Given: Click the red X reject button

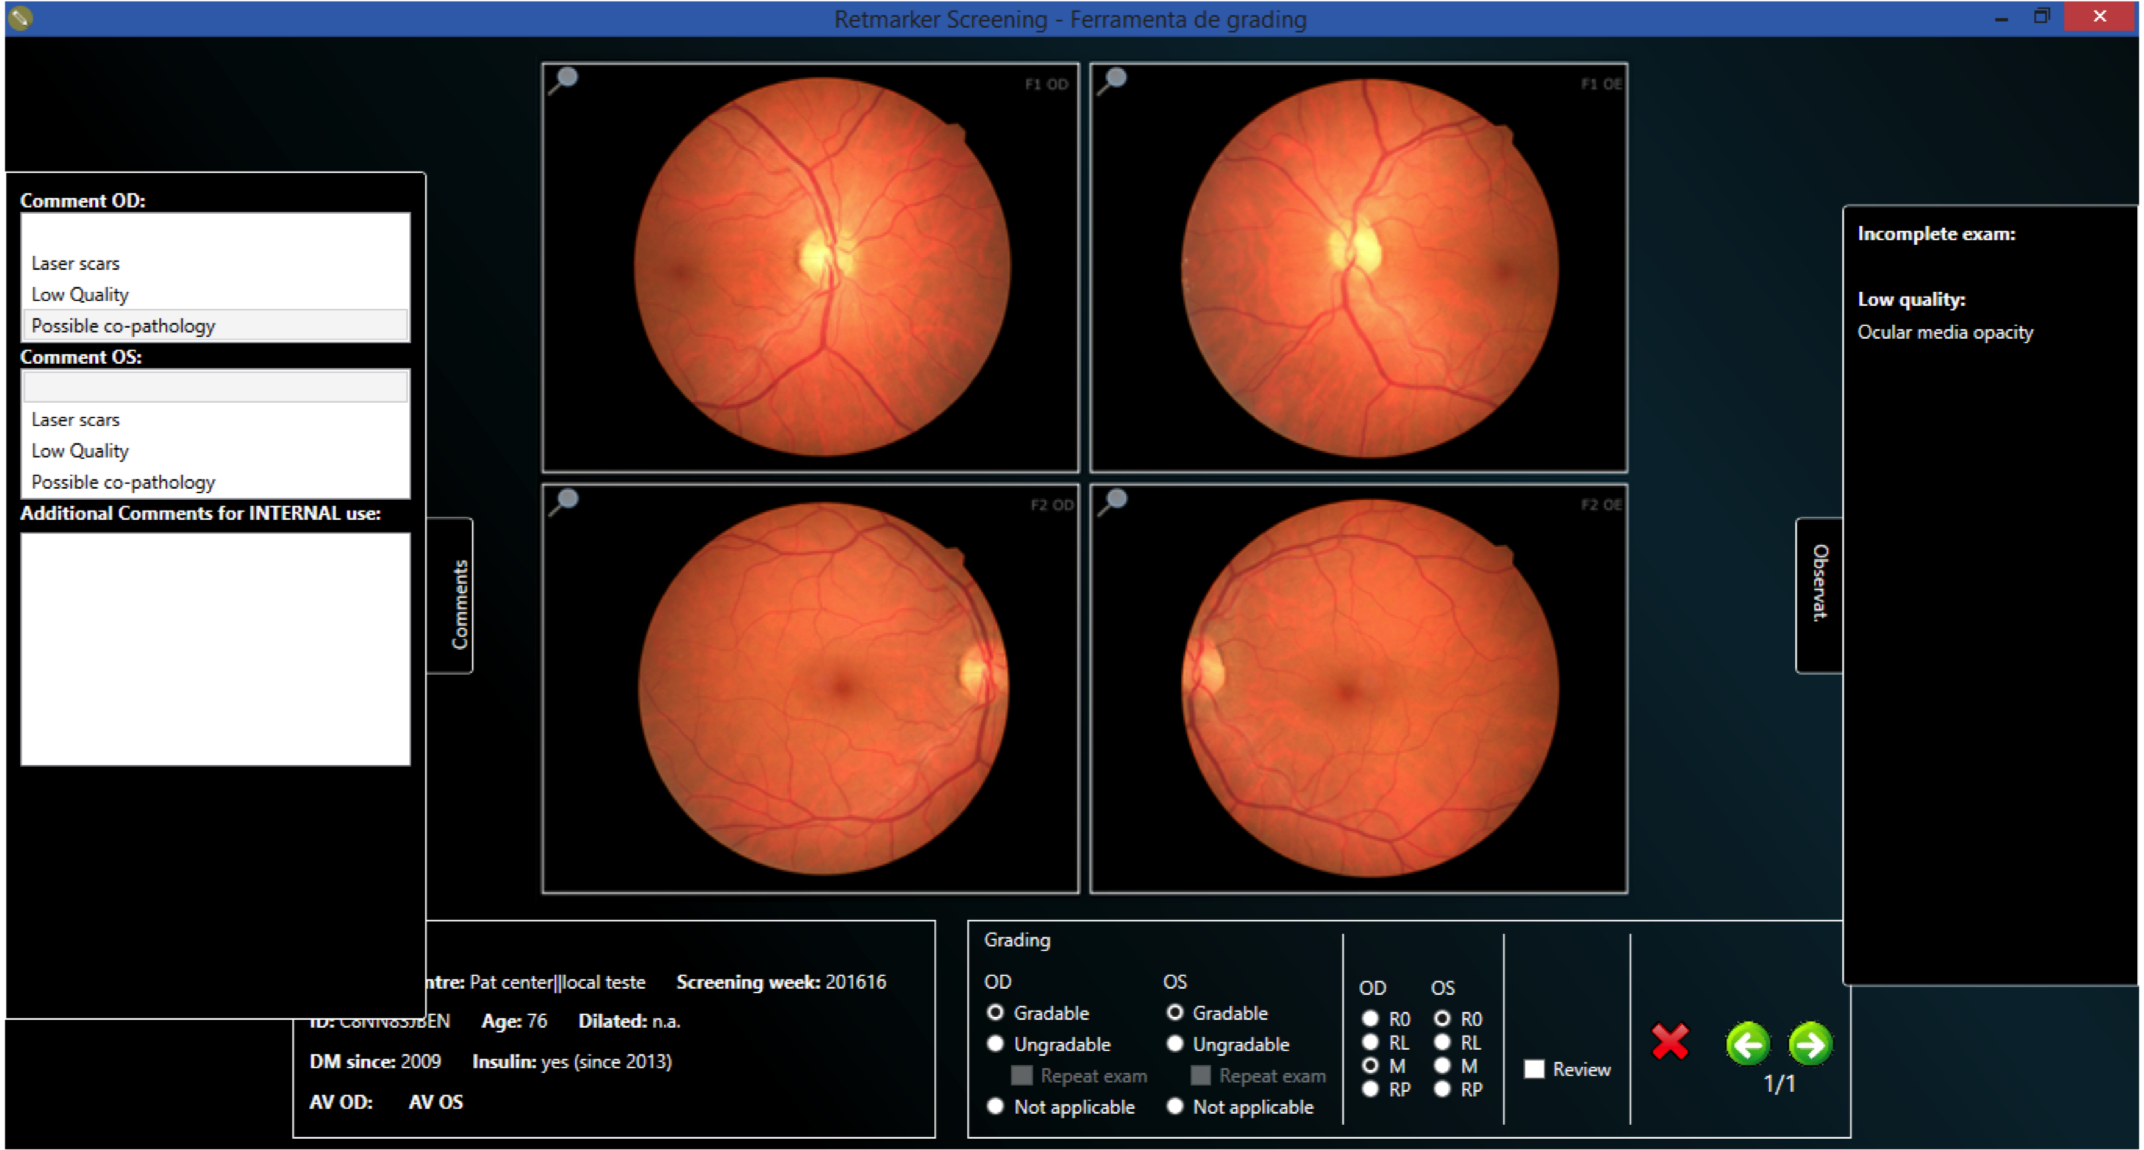Looking at the screenshot, I should 1670,1042.
